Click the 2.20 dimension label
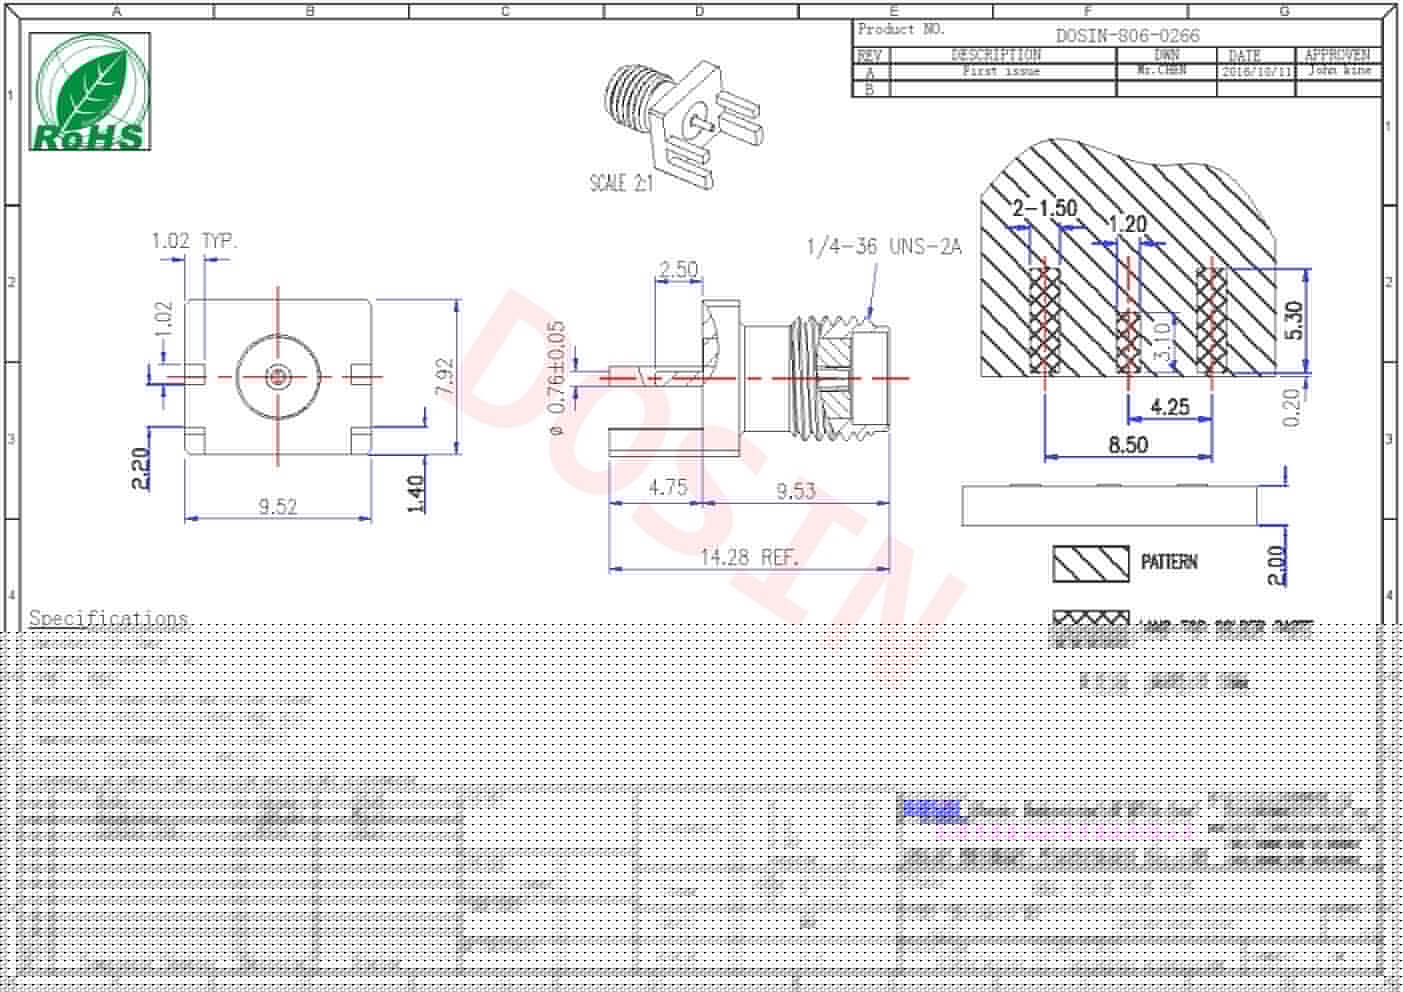 click(140, 468)
